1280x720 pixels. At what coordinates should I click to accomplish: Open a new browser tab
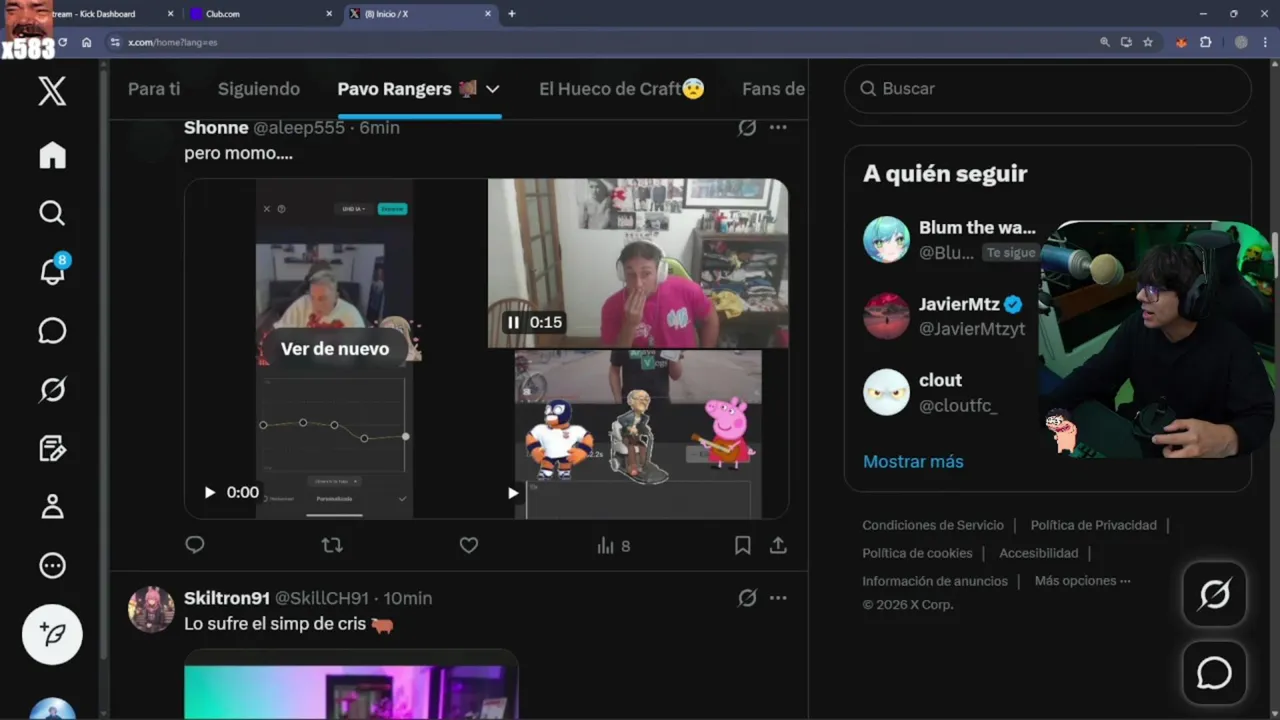(512, 14)
